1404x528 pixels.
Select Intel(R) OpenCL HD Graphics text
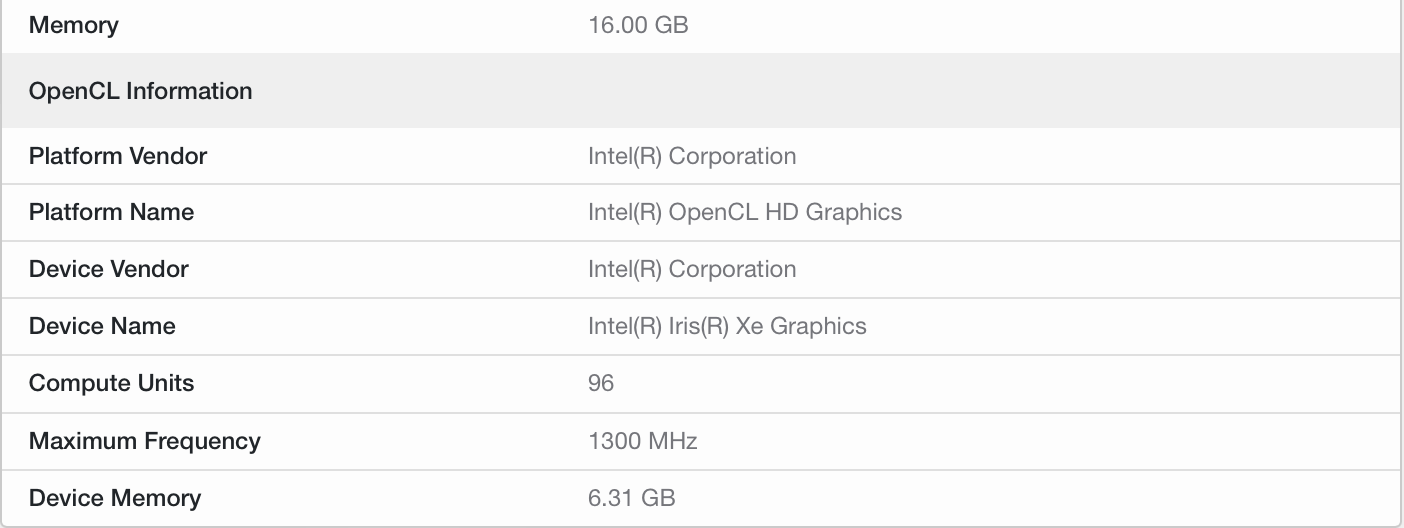click(745, 212)
